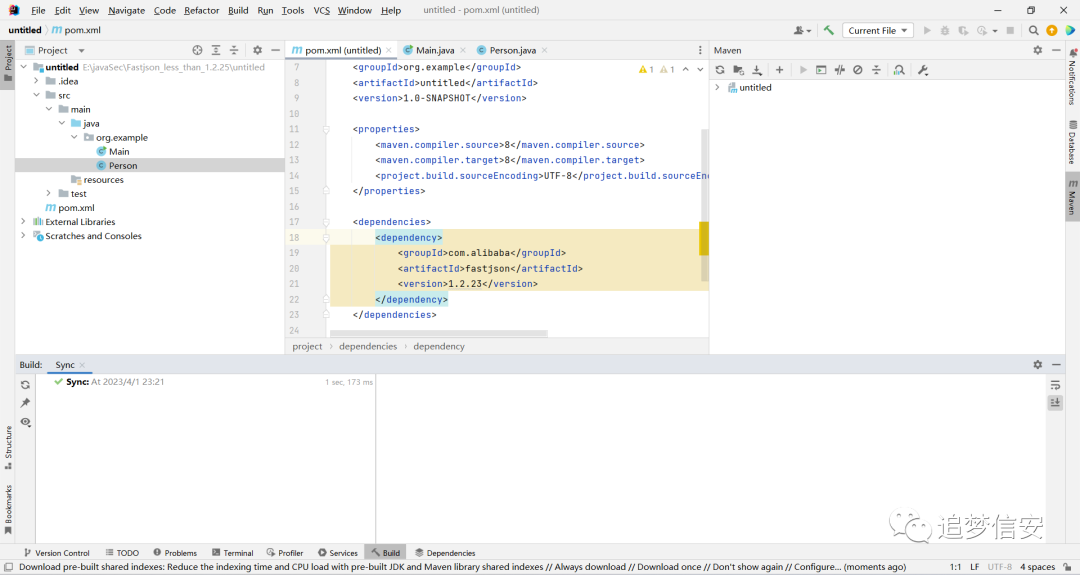Open the Project view dropdown arrow
The width and height of the screenshot is (1080, 575).
[81, 50]
